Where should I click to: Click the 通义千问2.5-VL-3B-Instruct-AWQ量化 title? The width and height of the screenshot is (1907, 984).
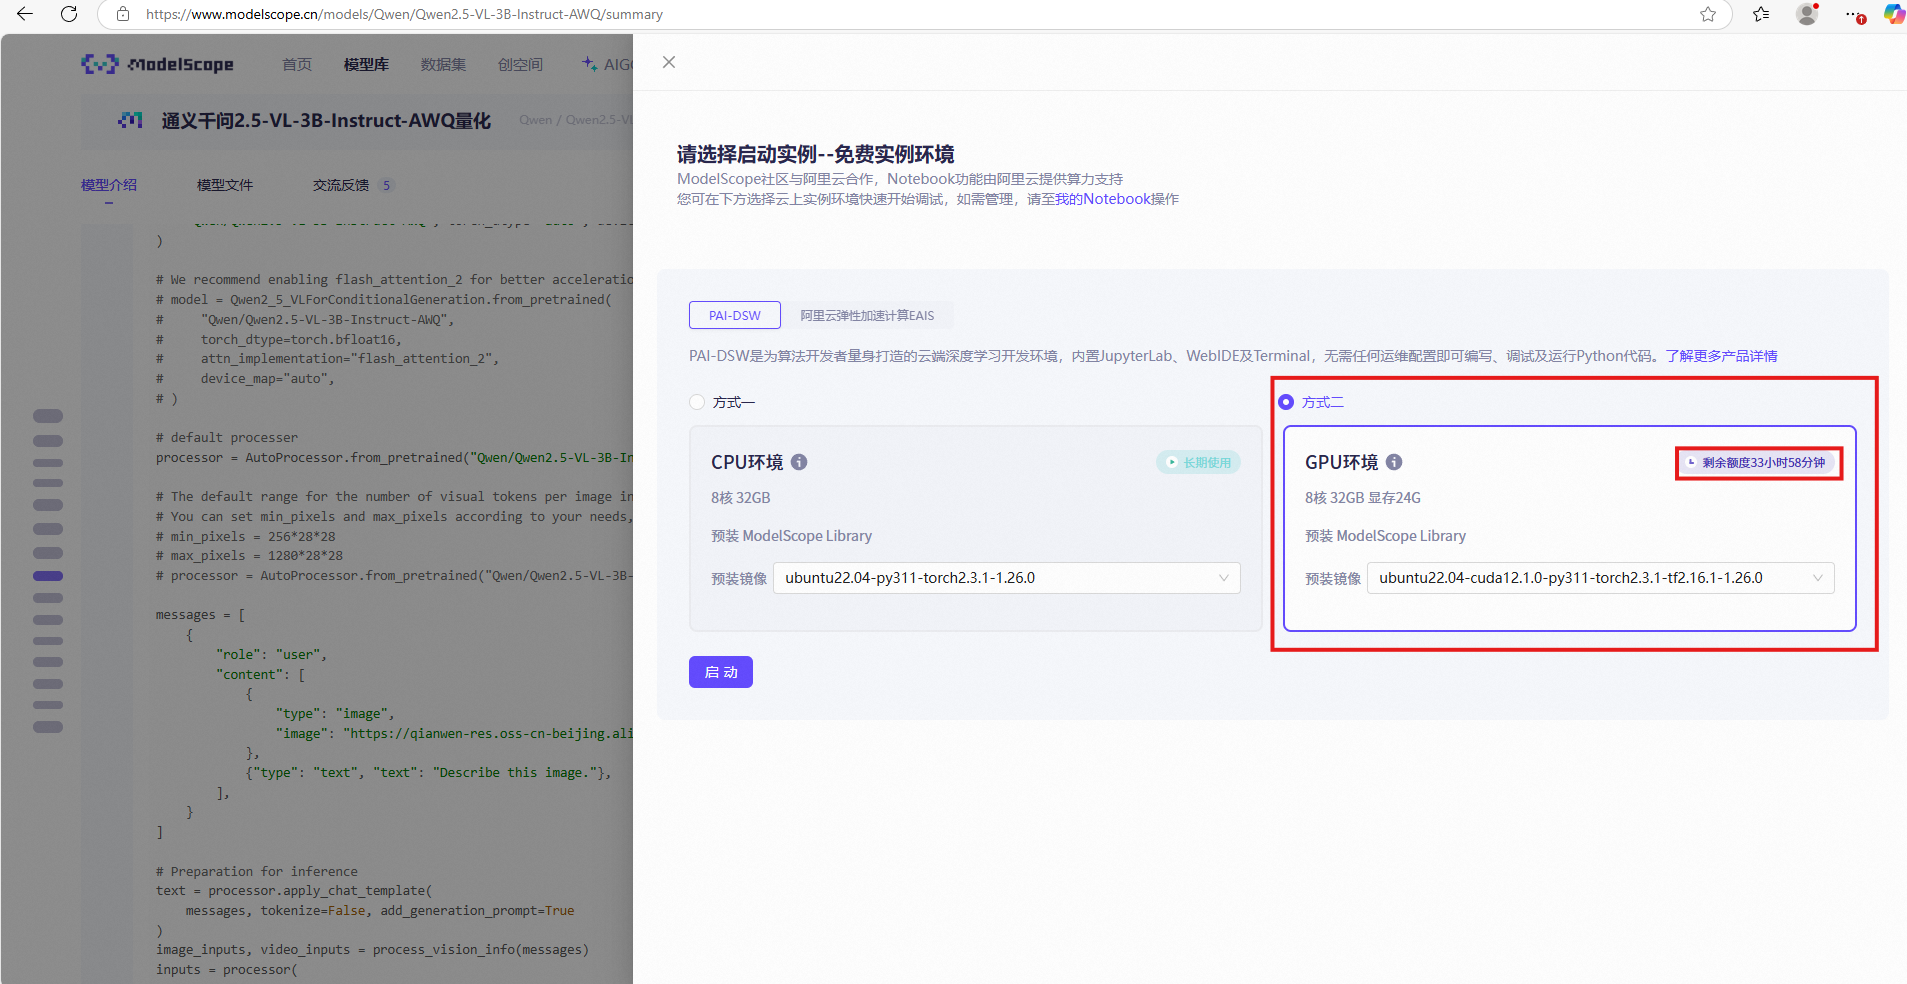326,120
